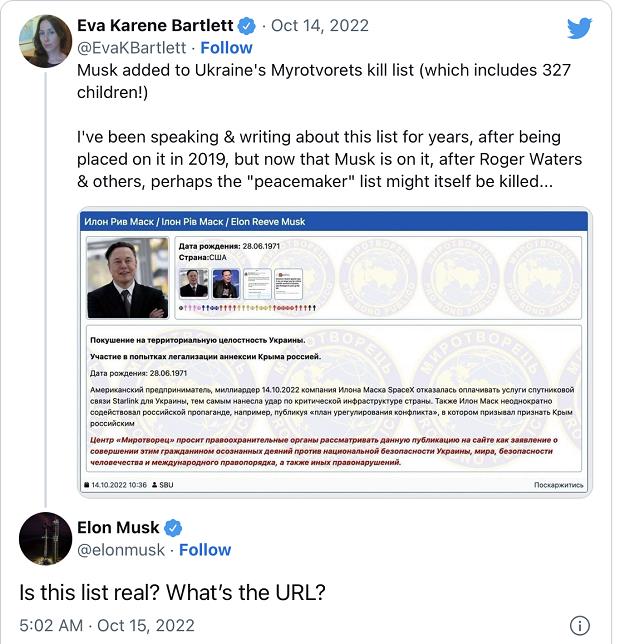The height and width of the screenshot is (644, 642).
Task: Click the 5:02 AM · Oct 15, 2022 timestamp
Action: (107, 626)
